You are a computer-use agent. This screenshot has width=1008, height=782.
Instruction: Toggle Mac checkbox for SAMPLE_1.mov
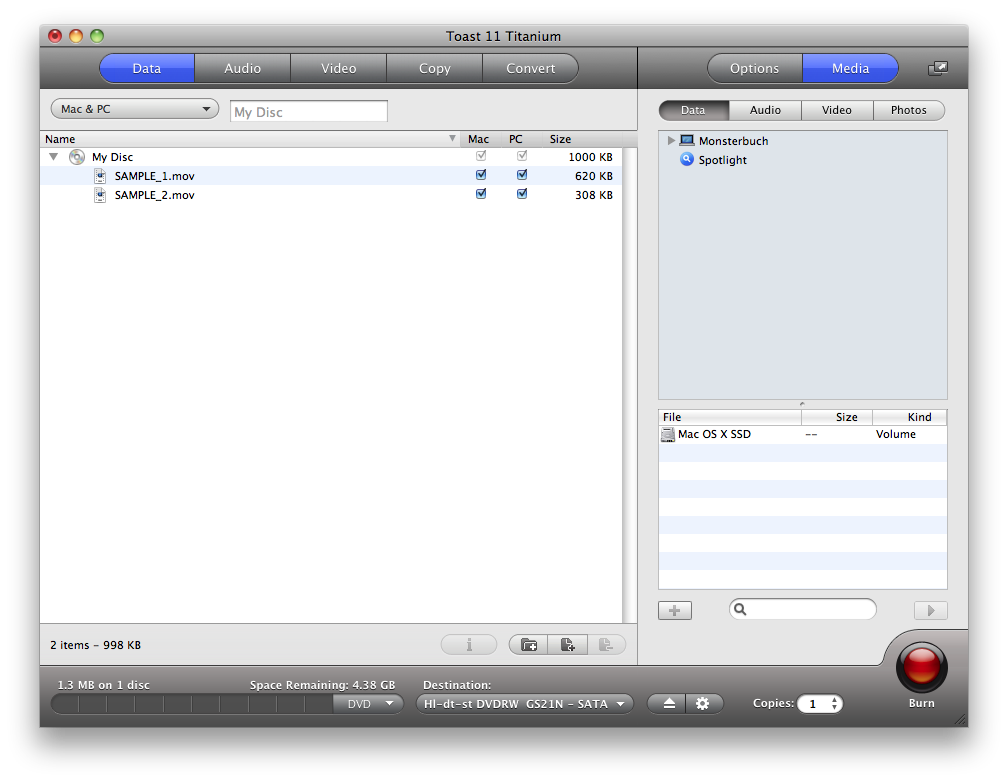click(x=481, y=175)
